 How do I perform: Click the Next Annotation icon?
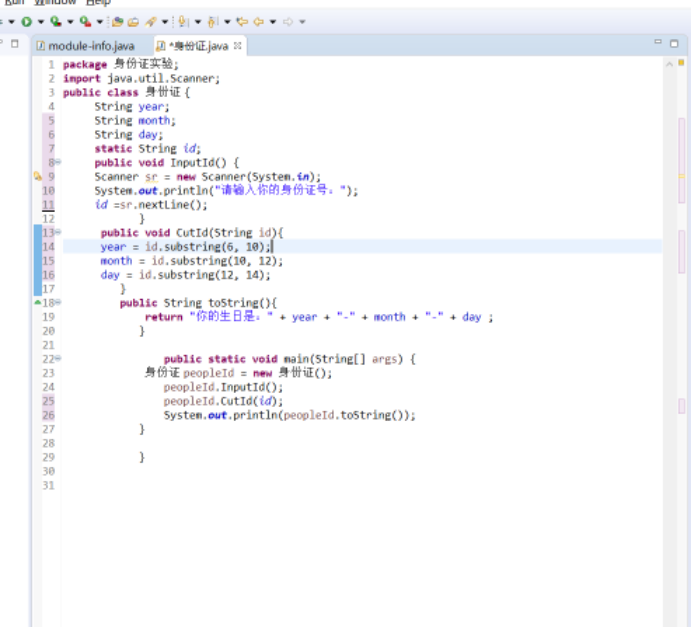tap(184, 21)
